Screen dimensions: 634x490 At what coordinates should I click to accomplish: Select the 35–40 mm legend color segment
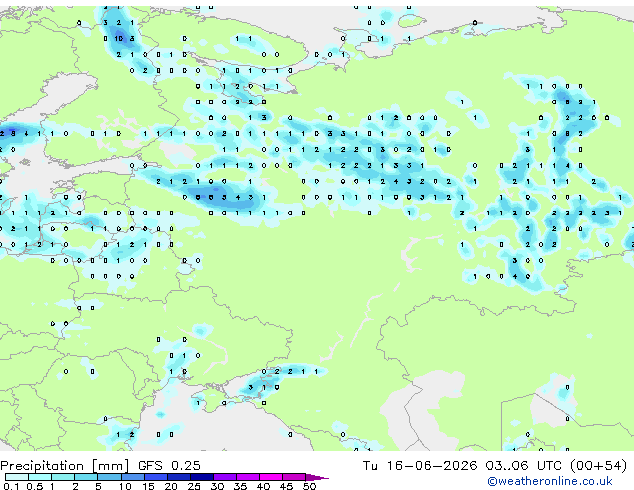247,477
